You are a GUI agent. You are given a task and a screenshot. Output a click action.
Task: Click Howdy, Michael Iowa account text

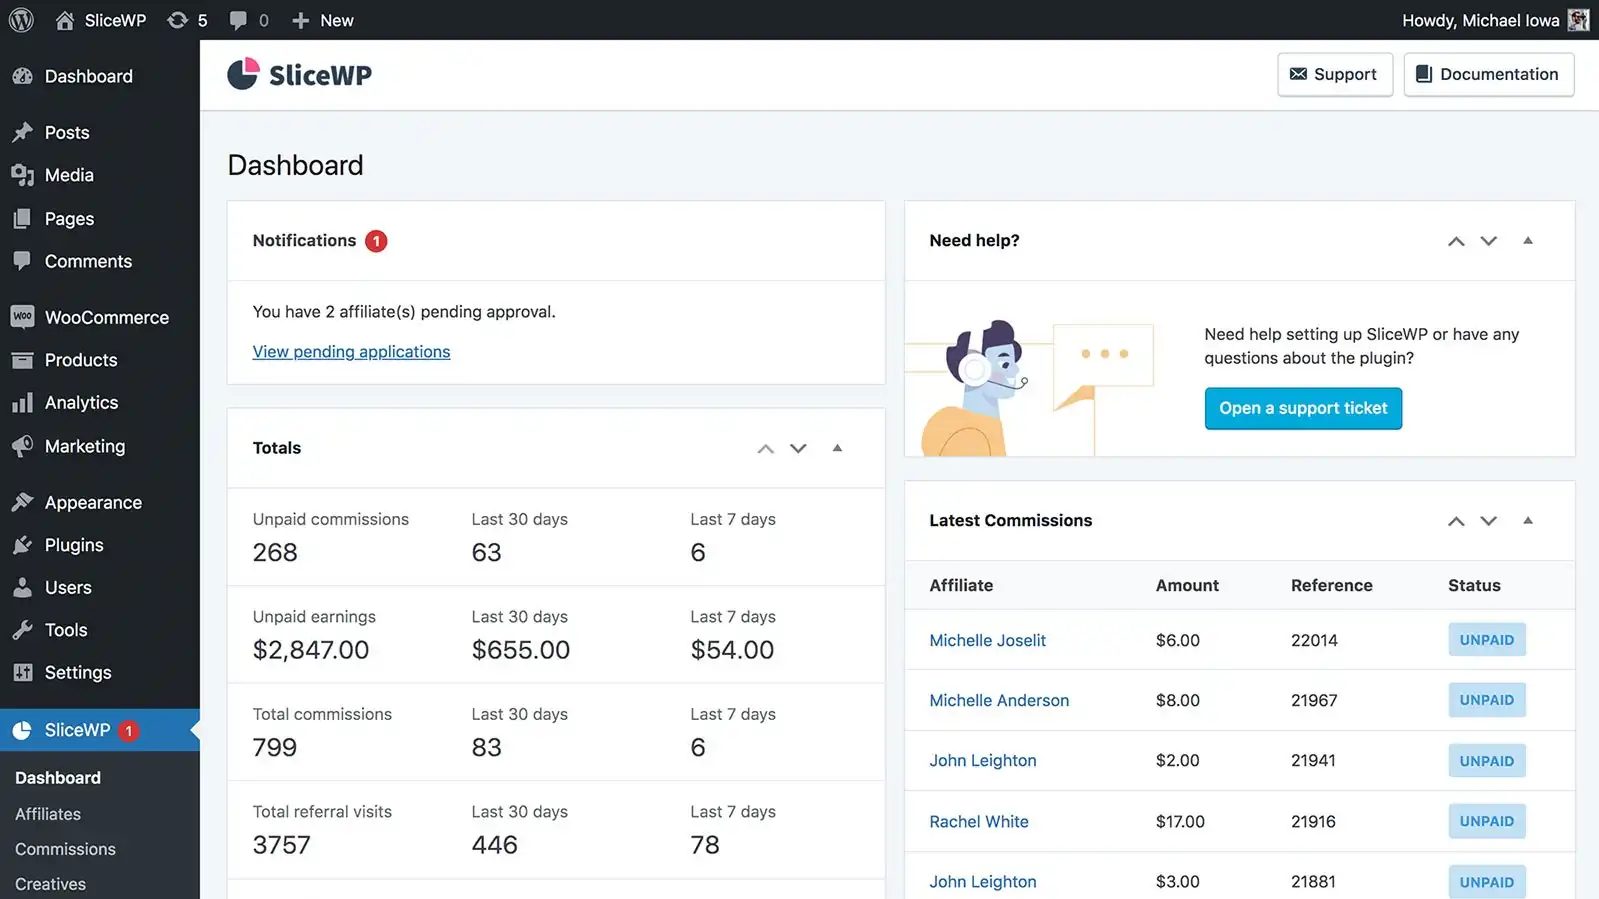pos(1480,20)
